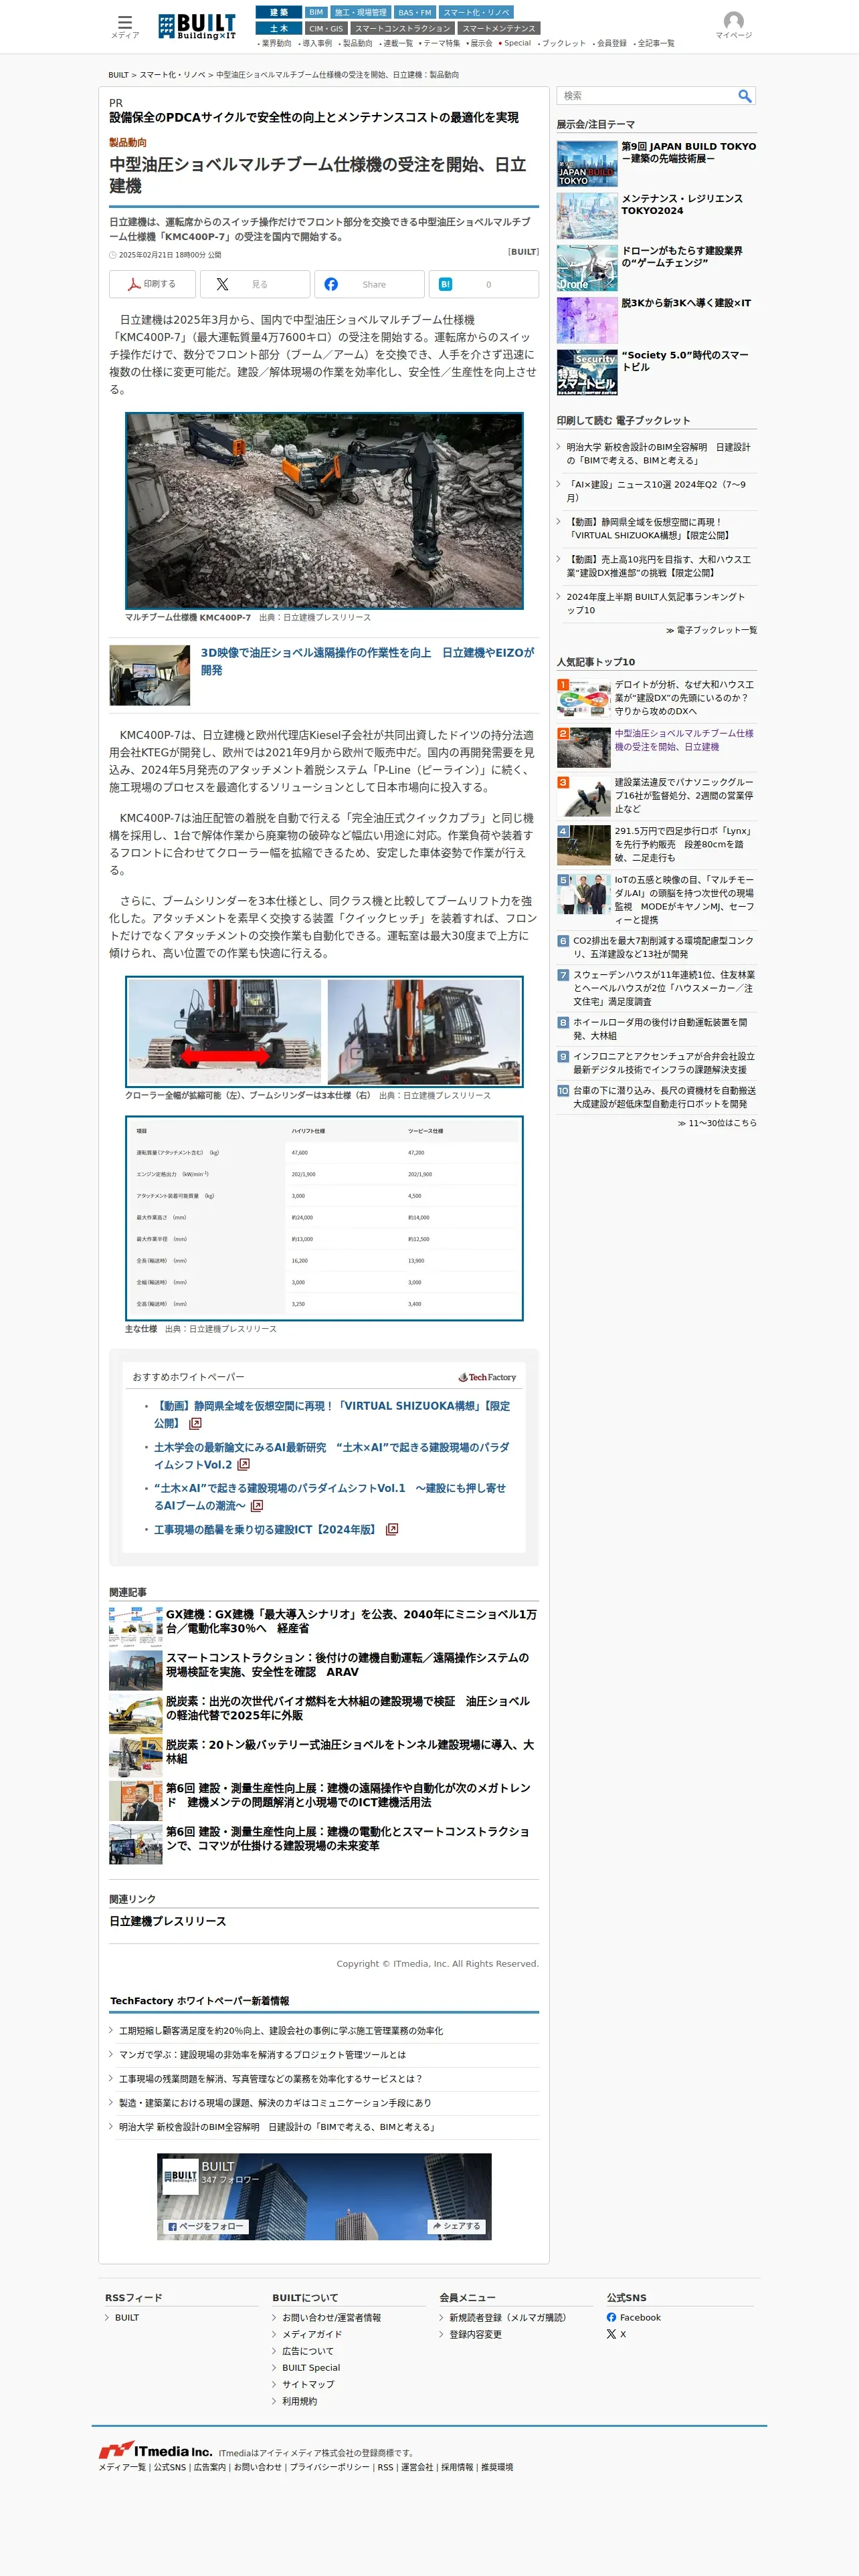
Task: Open the メディア hamburger menu
Action: (x=124, y=26)
